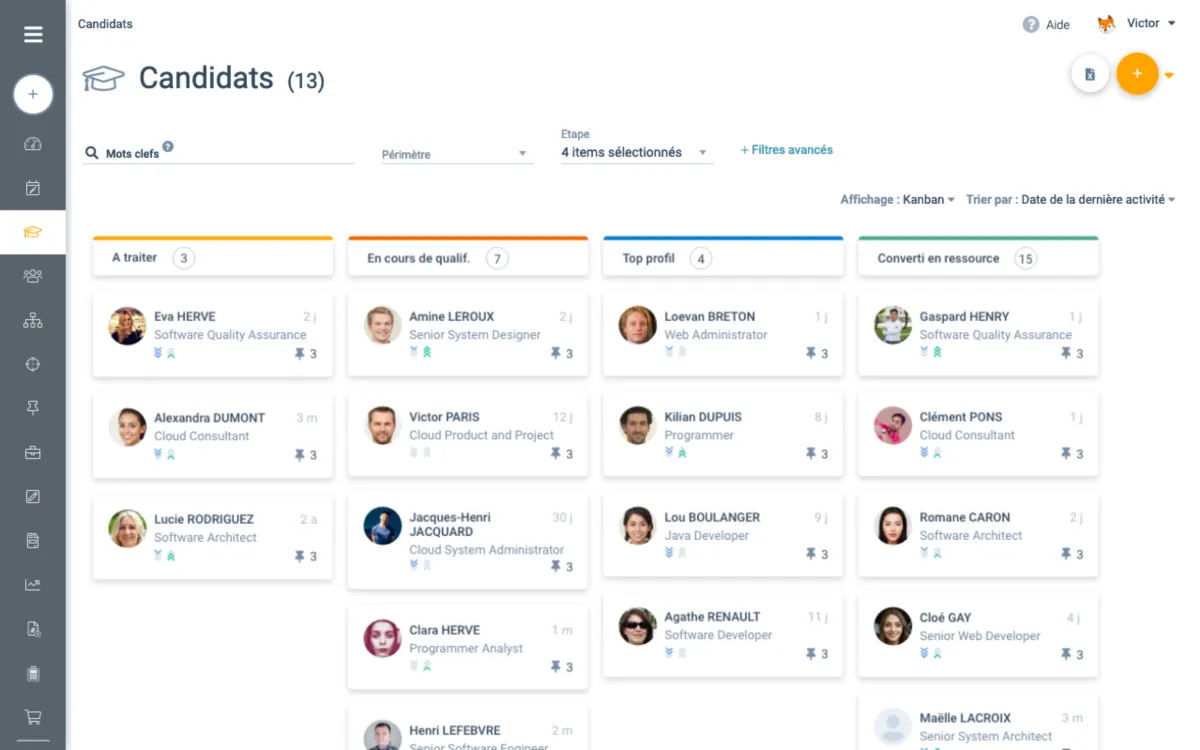Viewport: 1200px width, 750px height.
Task: Open the hamburger menu in the sidebar
Action: pos(33,35)
